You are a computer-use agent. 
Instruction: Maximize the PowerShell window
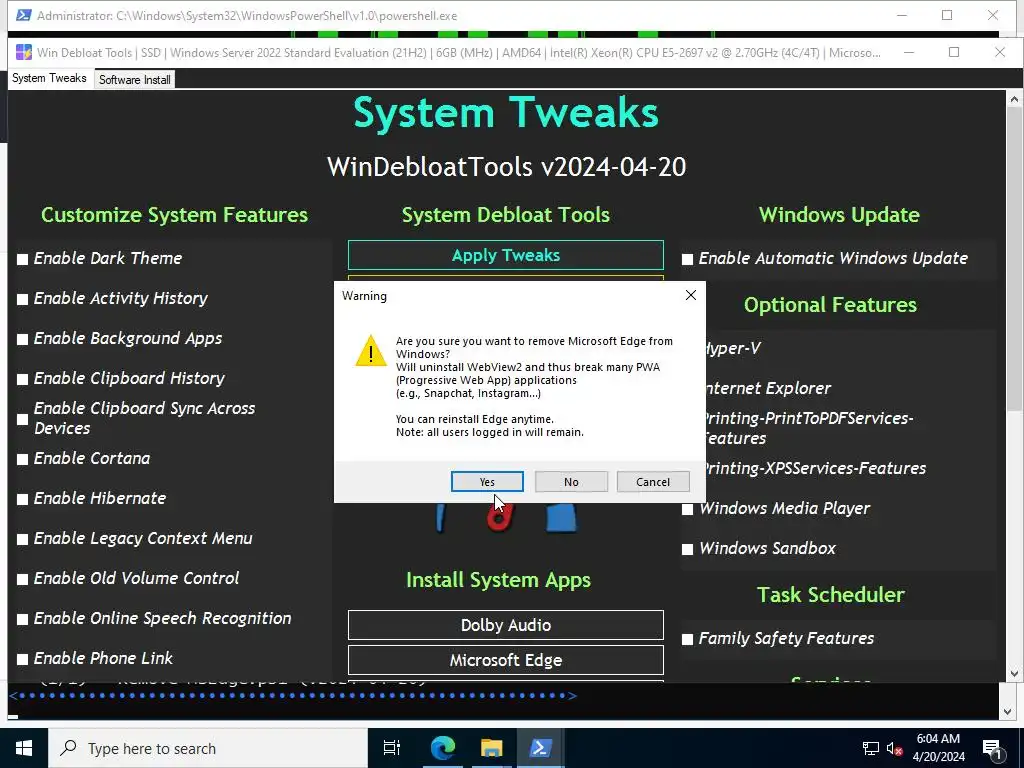pos(947,15)
